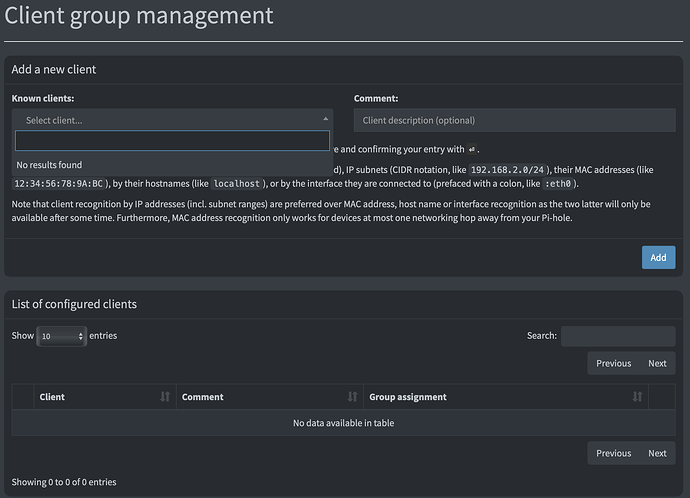Sort table by the Client header label

(x=52, y=397)
